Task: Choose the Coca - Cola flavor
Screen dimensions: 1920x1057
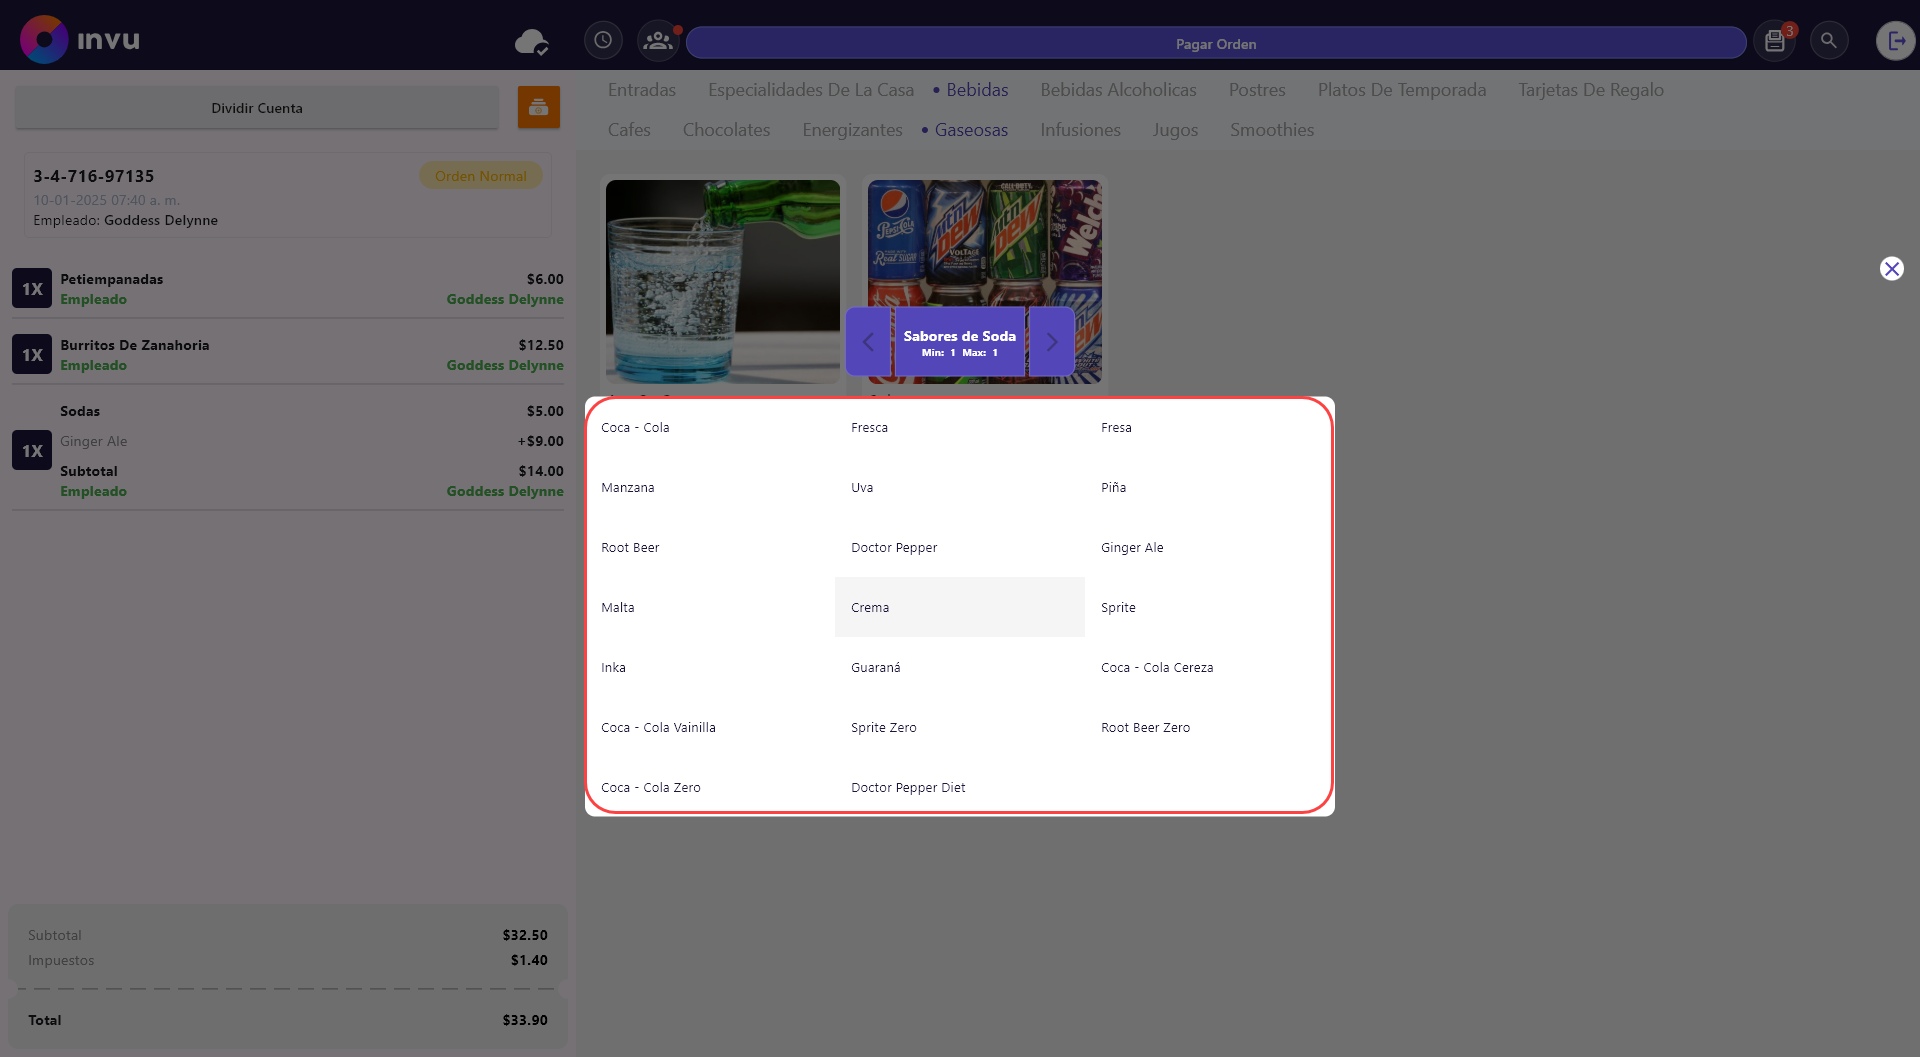Action: click(x=710, y=427)
